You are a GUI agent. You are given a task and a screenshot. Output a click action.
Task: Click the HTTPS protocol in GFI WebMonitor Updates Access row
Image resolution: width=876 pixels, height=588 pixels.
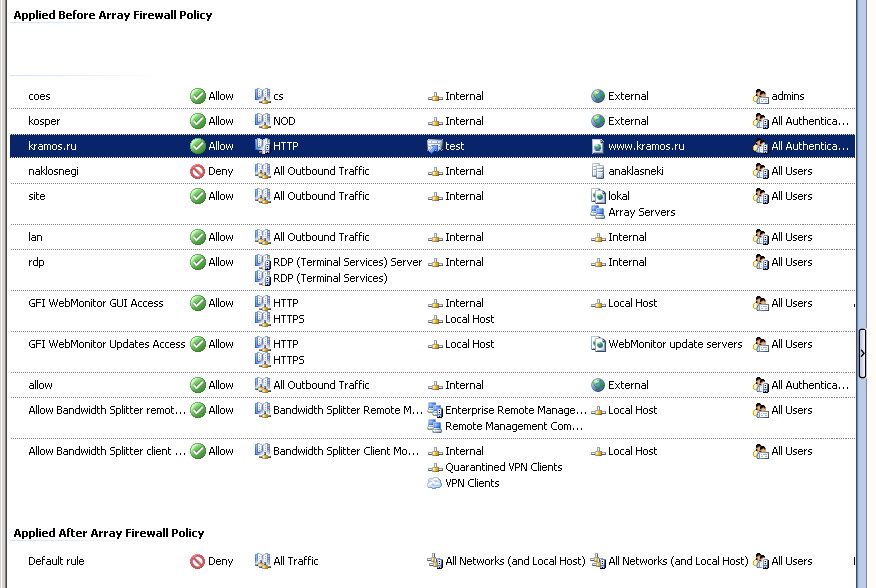[x=289, y=360]
